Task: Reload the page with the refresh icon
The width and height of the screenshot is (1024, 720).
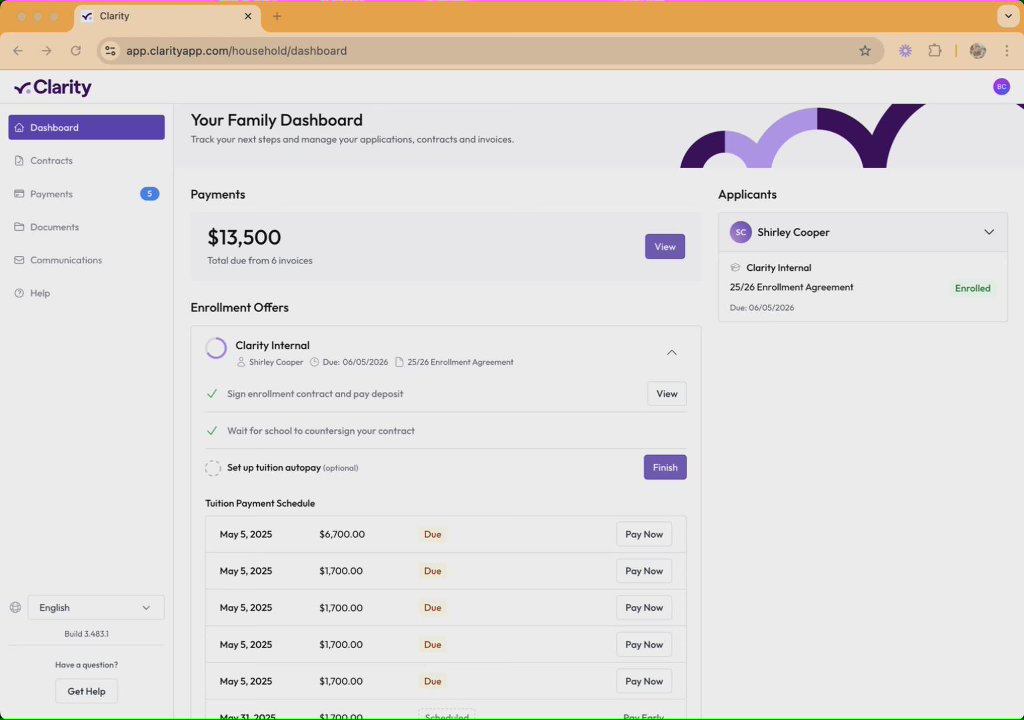Action: coord(76,50)
